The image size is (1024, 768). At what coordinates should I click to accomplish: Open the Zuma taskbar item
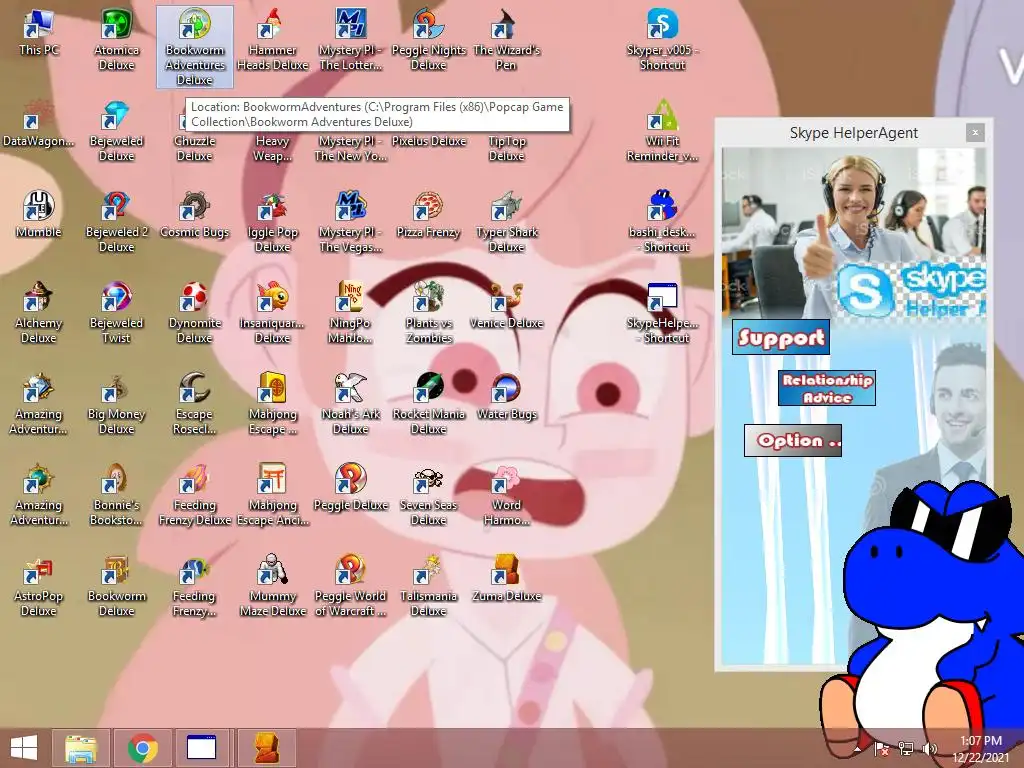(266, 748)
